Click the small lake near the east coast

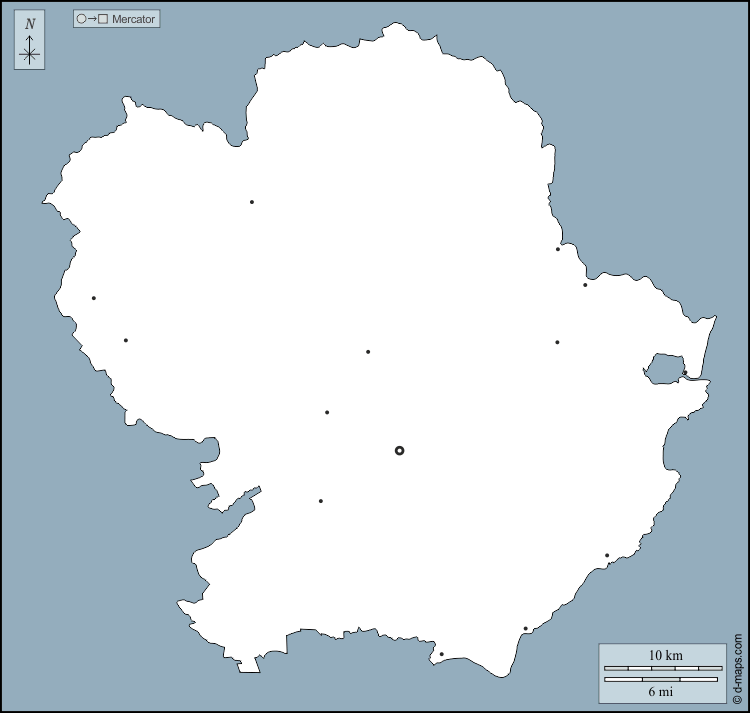pos(660,369)
